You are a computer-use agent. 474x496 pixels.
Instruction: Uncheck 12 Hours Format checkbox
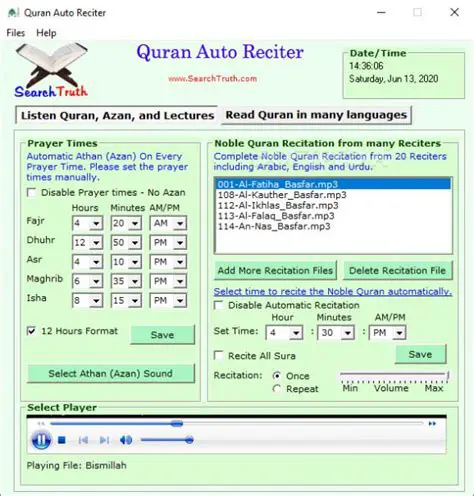tap(31, 331)
